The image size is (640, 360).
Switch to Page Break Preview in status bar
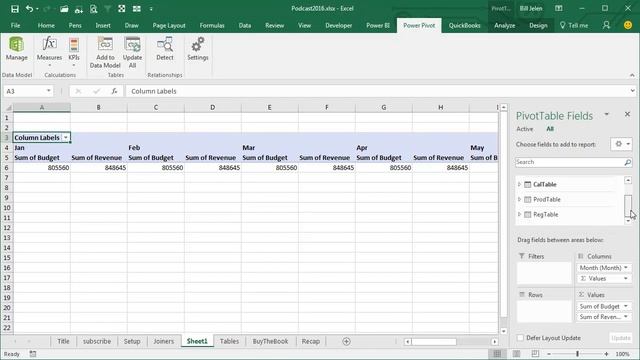tap(535, 354)
